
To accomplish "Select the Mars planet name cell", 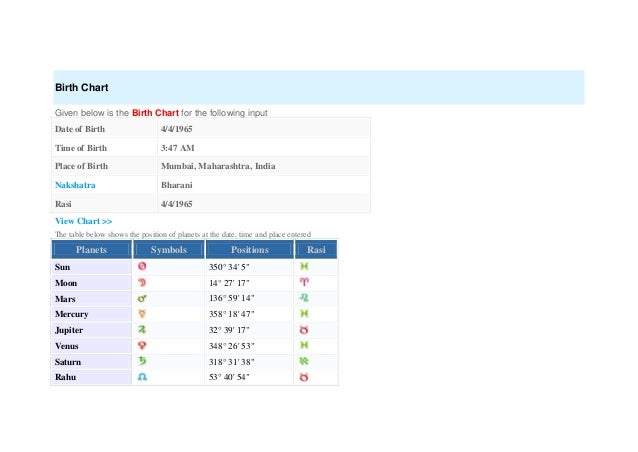I will tap(92, 299).
